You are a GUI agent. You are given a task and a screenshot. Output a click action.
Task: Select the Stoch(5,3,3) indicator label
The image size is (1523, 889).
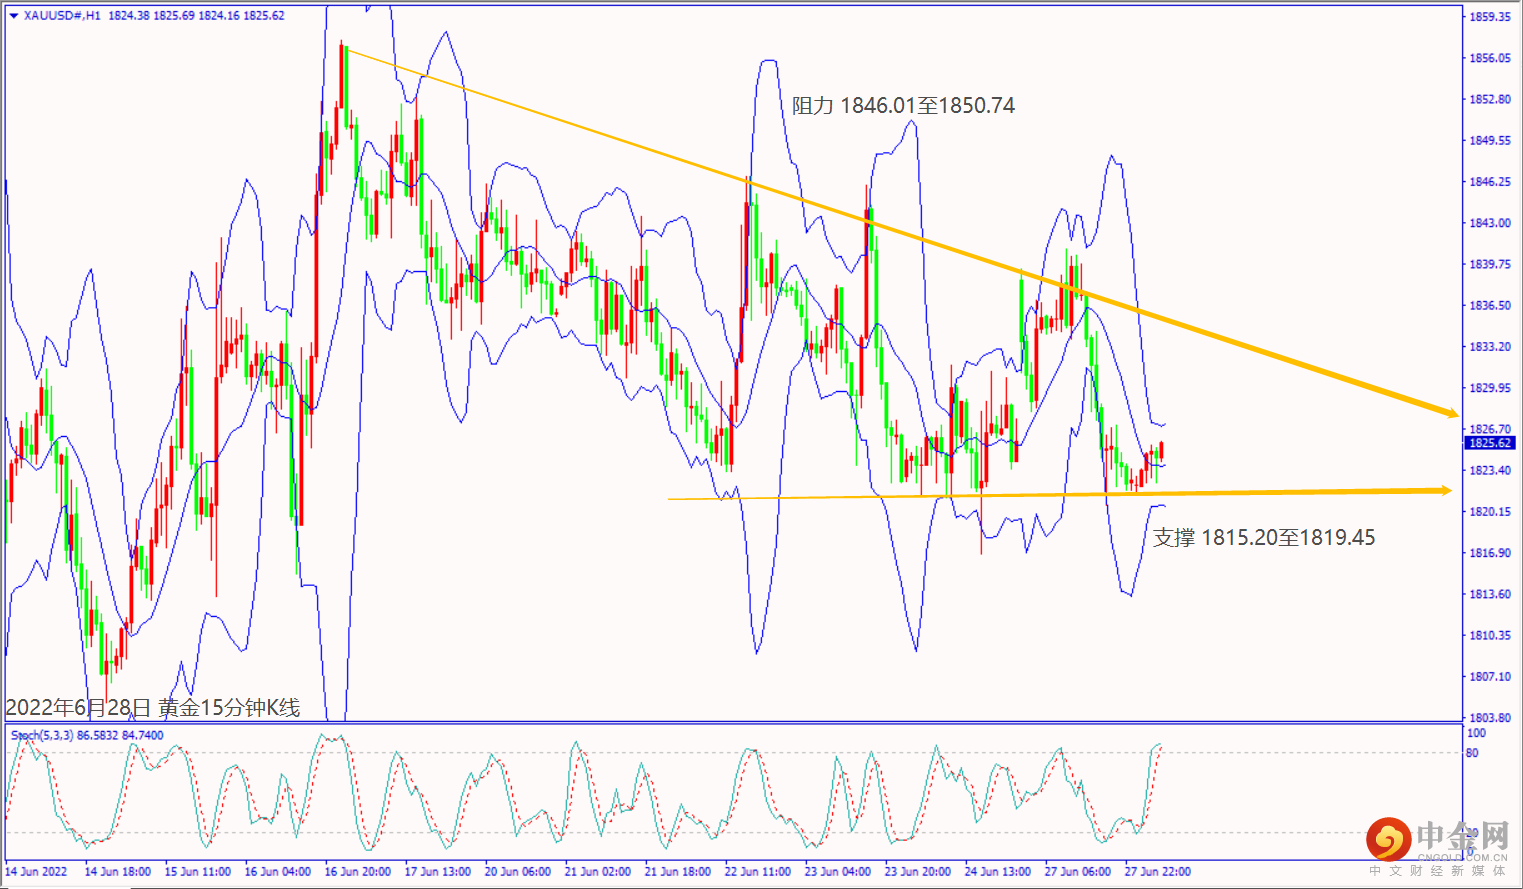(x=42, y=735)
